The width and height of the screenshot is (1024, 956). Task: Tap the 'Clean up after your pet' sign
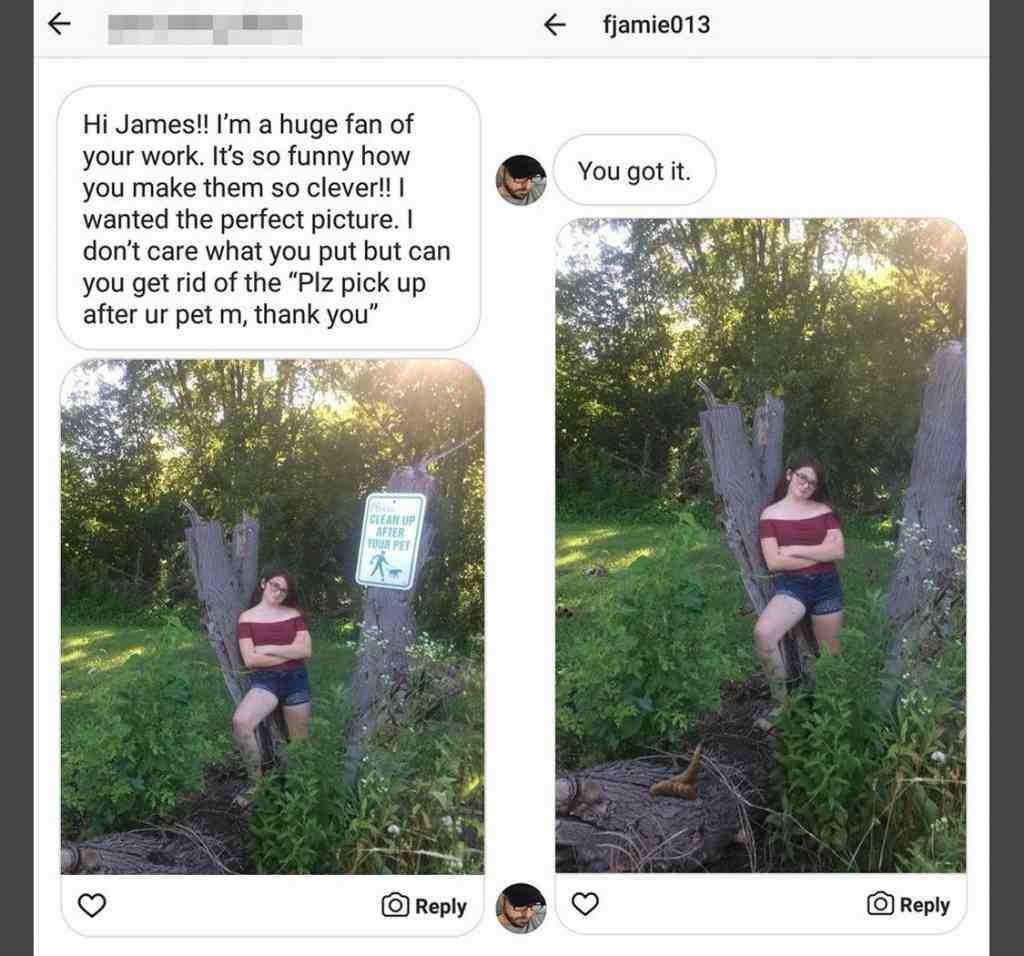391,541
